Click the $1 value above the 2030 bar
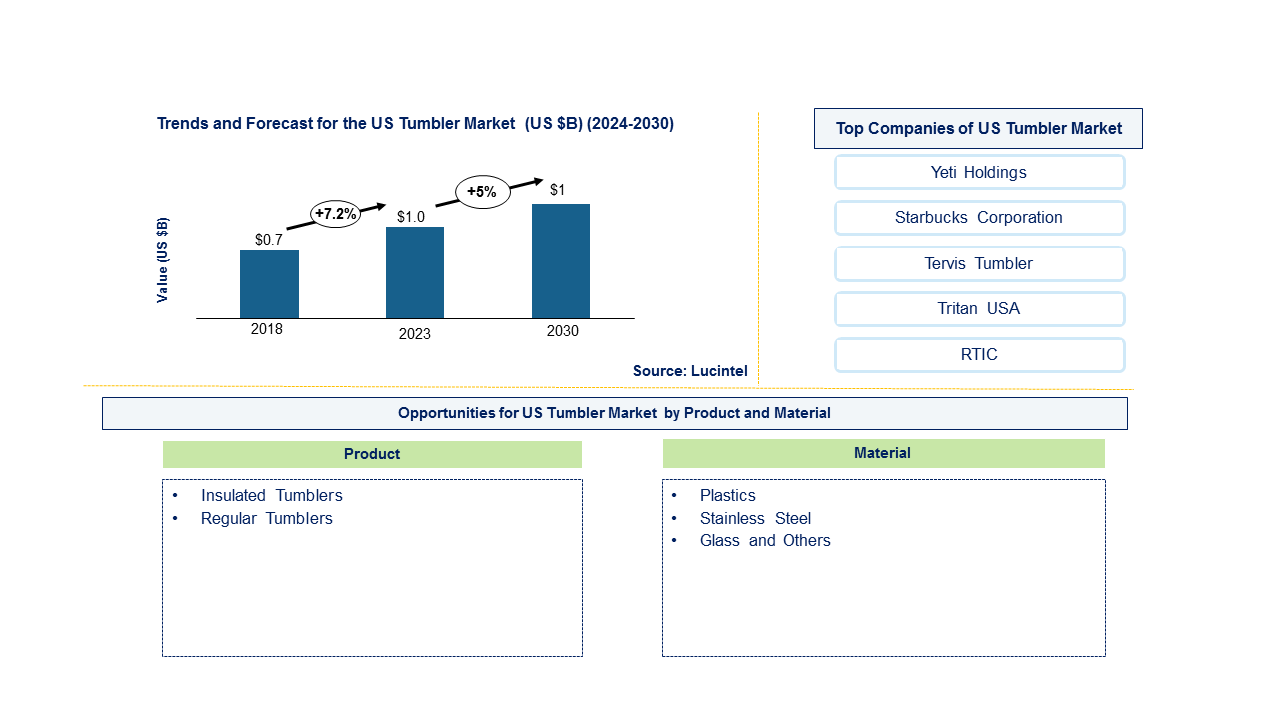This screenshot has width=1280, height=720. [558, 190]
